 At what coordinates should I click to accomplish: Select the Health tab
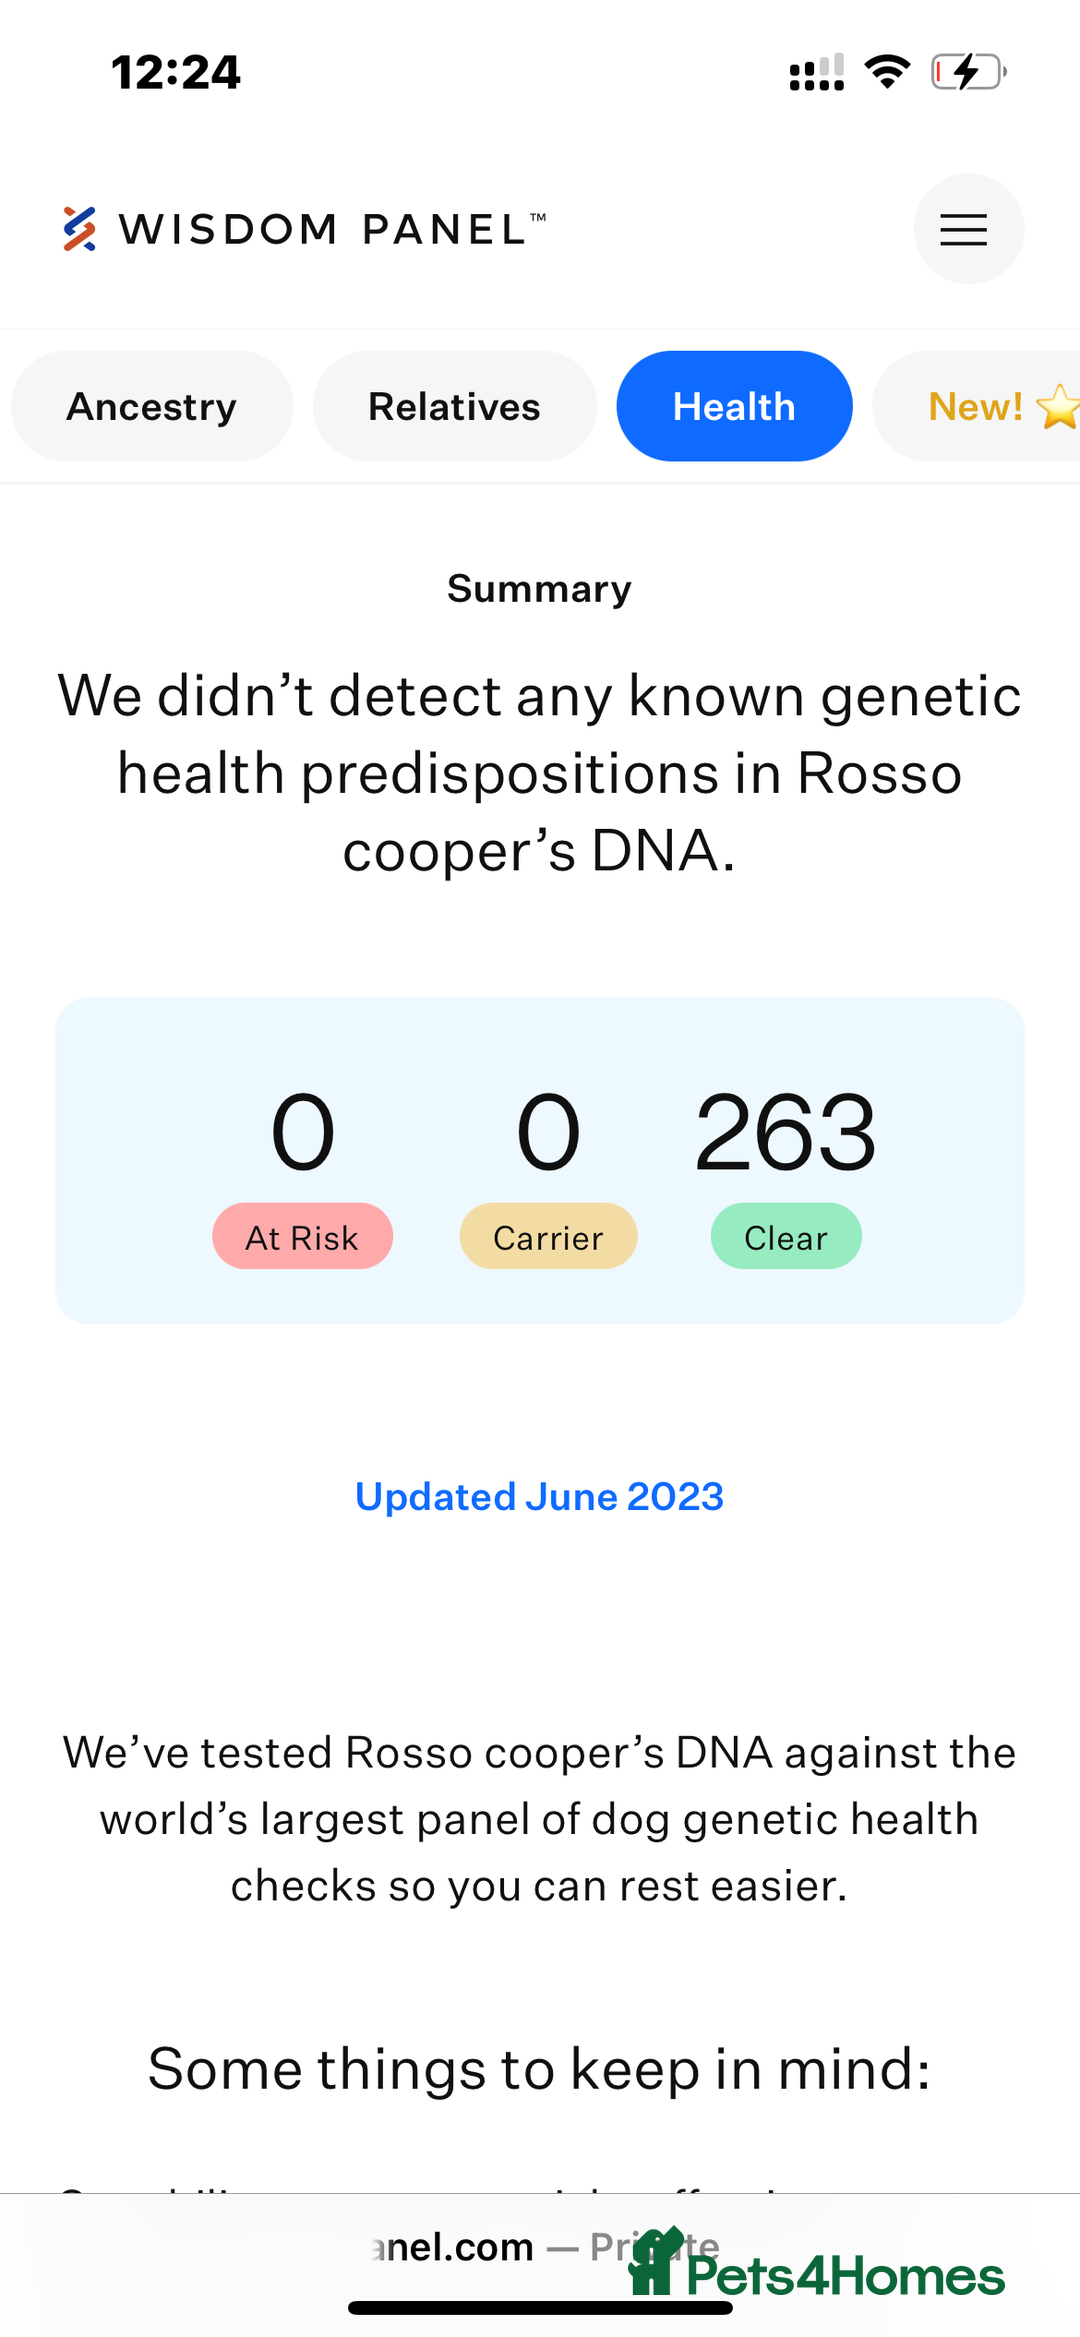(734, 406)
